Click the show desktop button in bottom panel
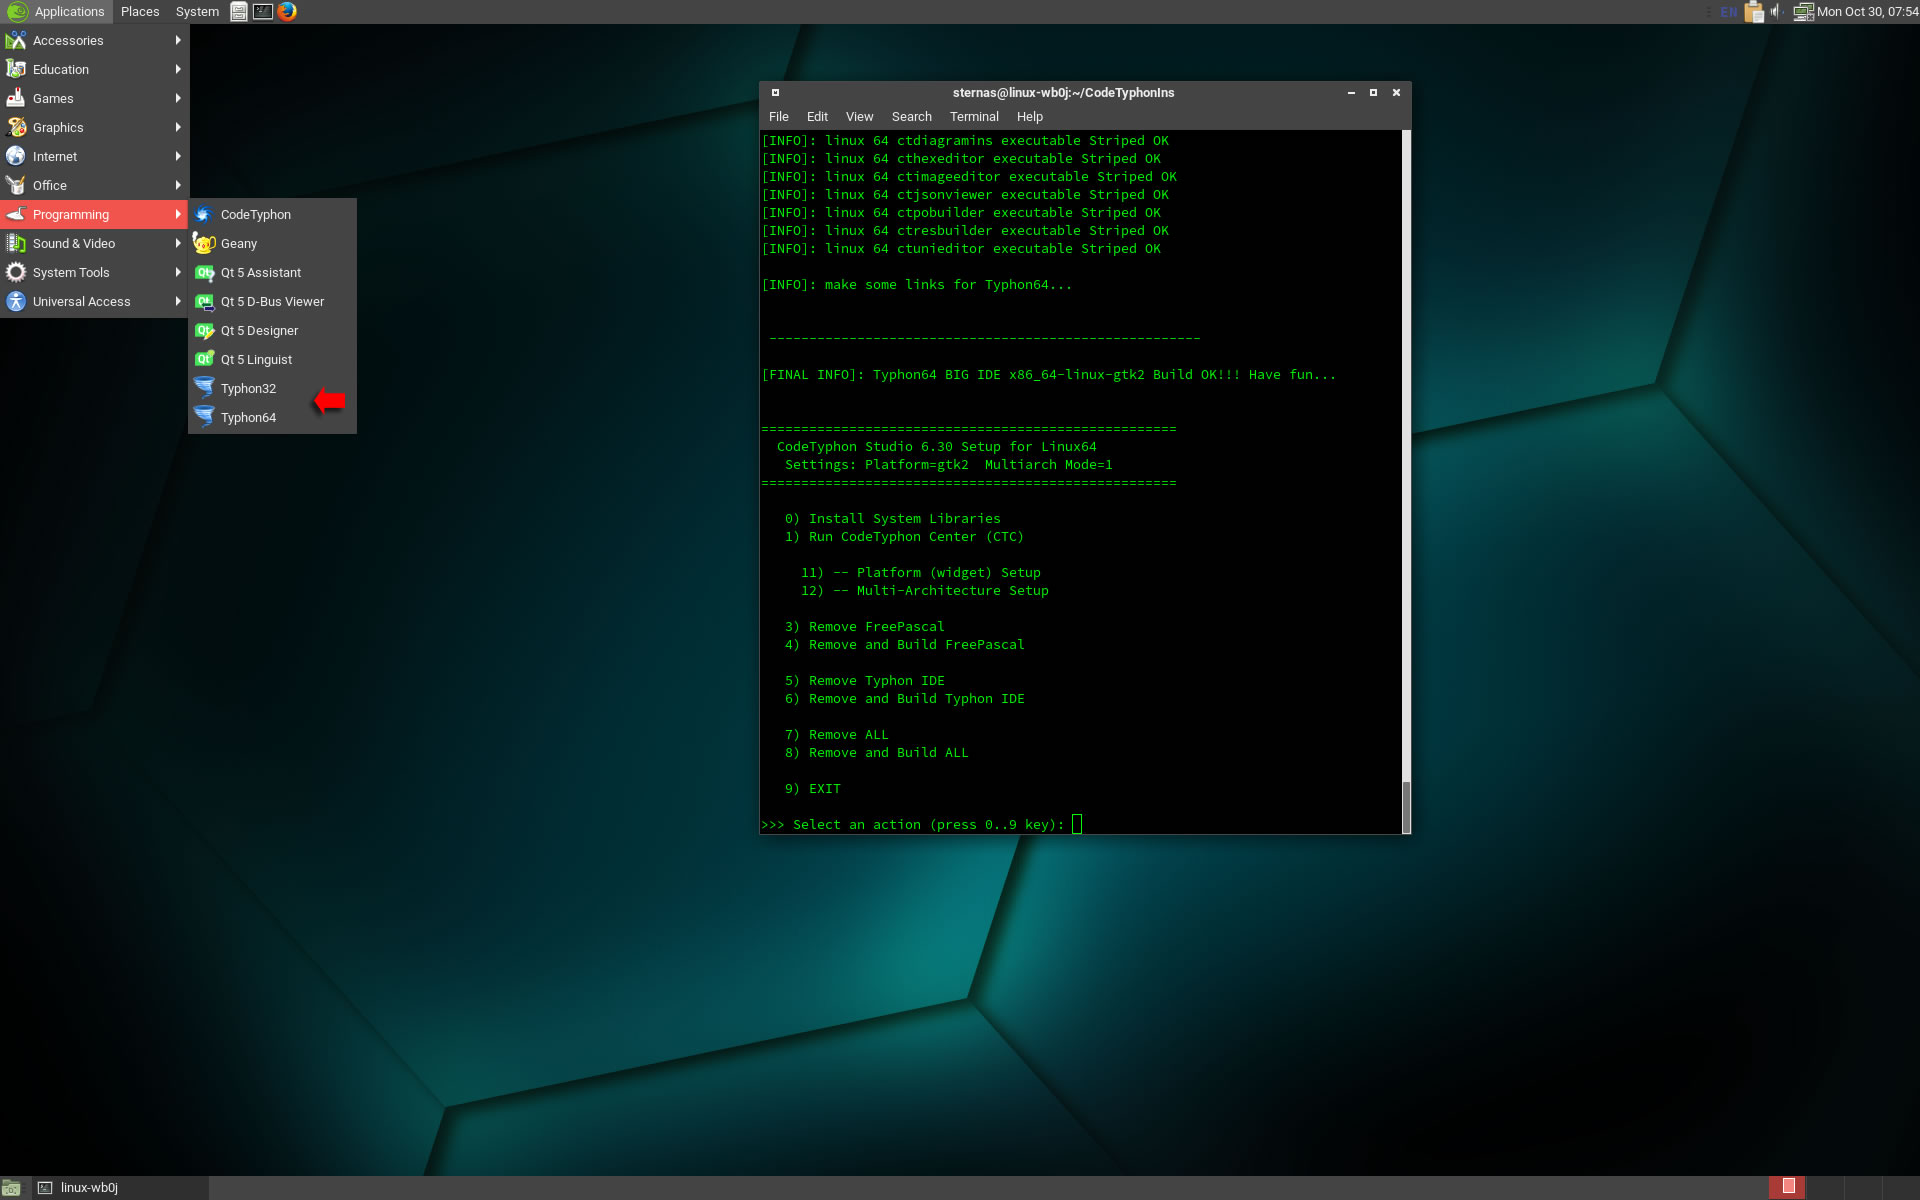 [11, 1188]
